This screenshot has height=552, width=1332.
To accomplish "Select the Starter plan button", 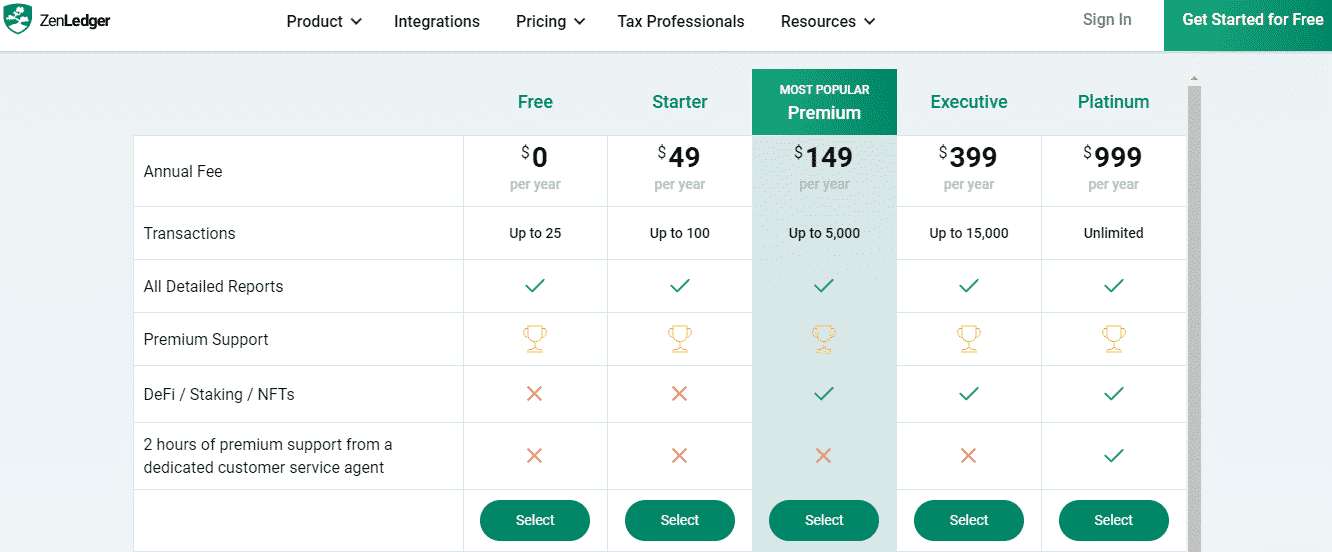I will coord(680,520).
